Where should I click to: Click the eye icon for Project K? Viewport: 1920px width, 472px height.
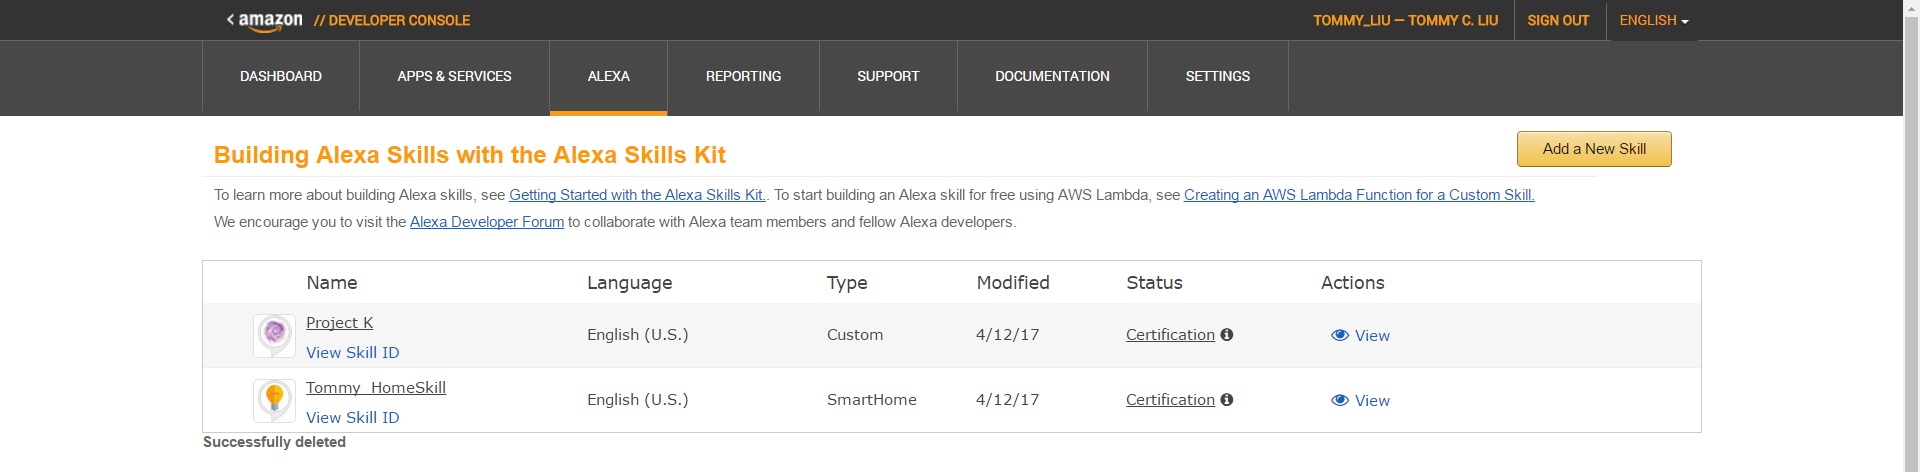pyautogui.click(x=1340, y=336)
